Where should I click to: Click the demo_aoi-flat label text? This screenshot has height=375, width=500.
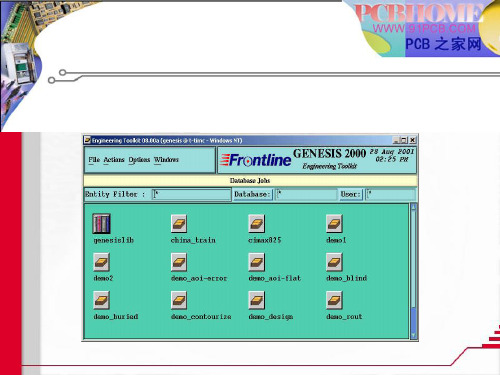275,278
